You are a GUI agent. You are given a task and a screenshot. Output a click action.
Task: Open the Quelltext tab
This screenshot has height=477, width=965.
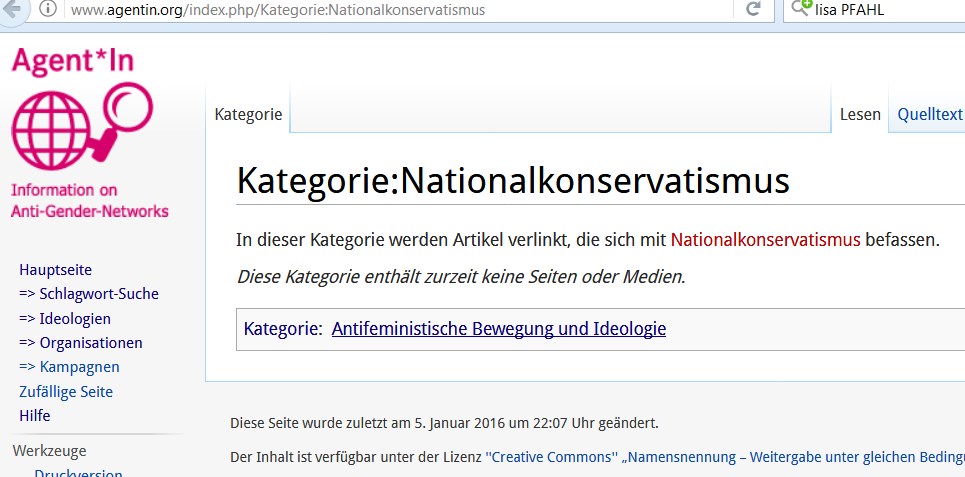click(x=930, y=114)
